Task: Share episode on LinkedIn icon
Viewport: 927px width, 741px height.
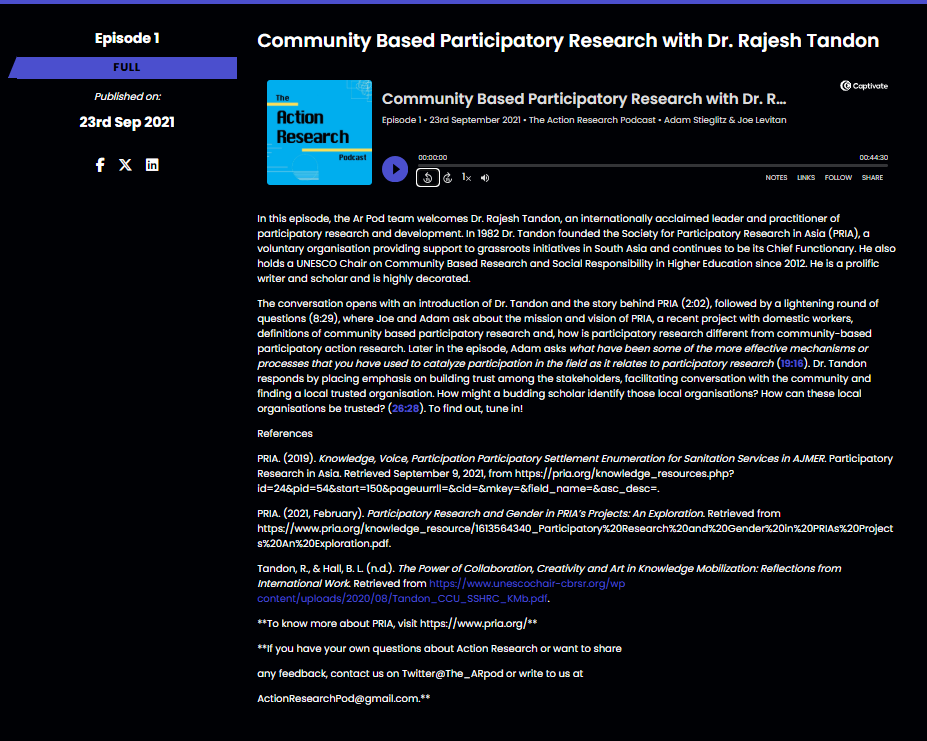Action: click(152, 165)
